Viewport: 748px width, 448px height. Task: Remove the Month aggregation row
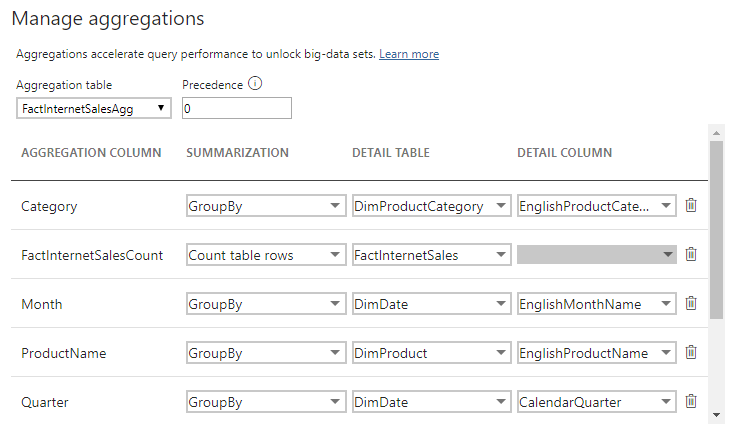coord(691,303)
